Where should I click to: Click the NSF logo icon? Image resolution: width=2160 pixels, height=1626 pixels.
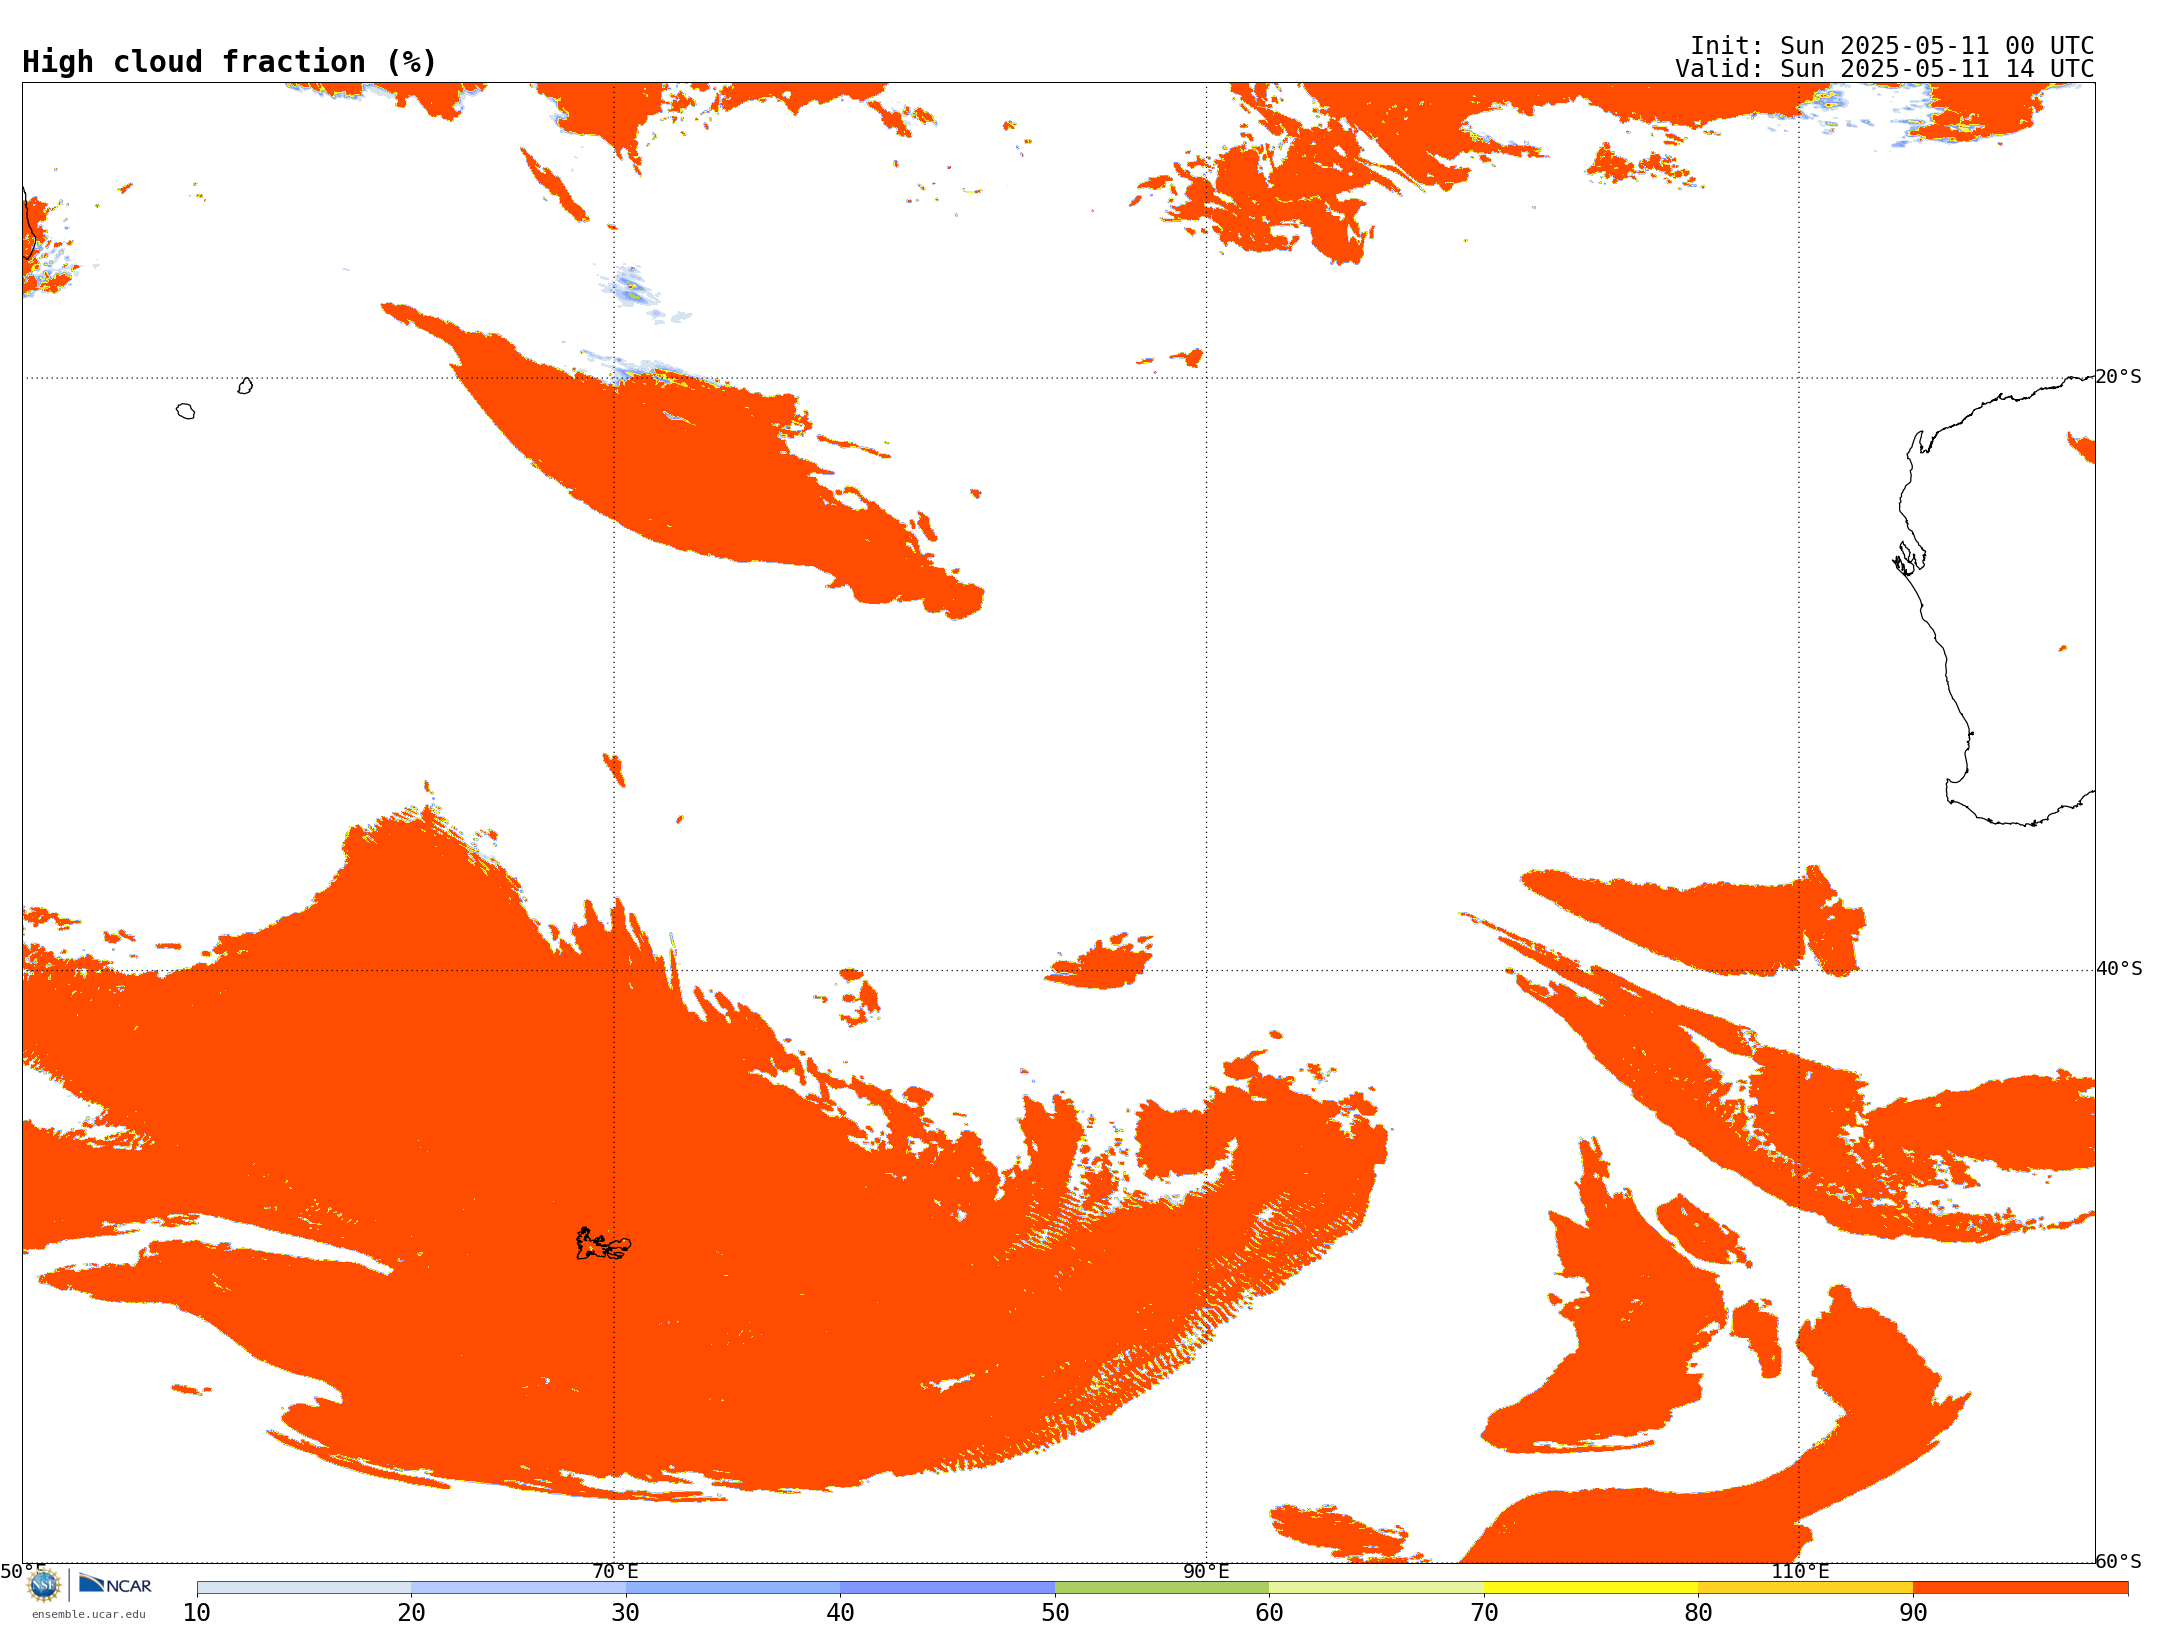[x=44, y=1585]
